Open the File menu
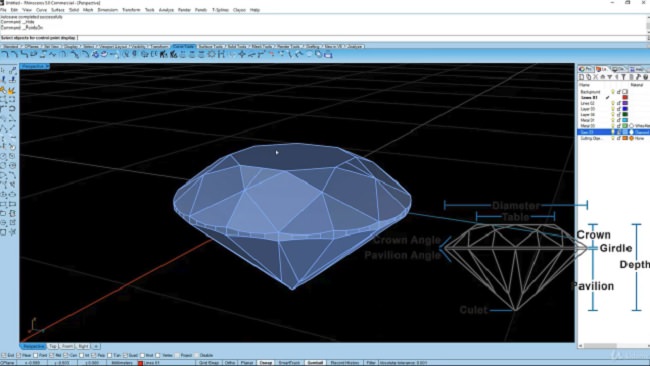Screen dimensions: 650x366 [x=3, y=10]
